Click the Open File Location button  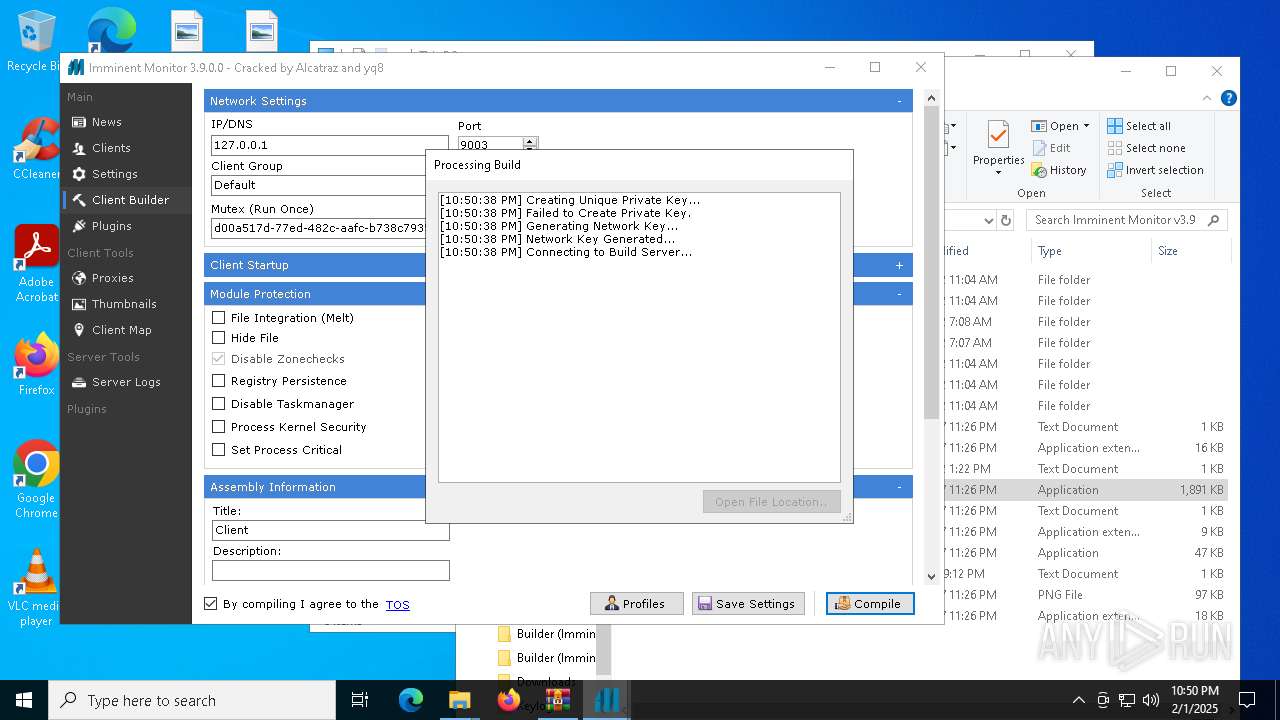(x=771, y=502)
